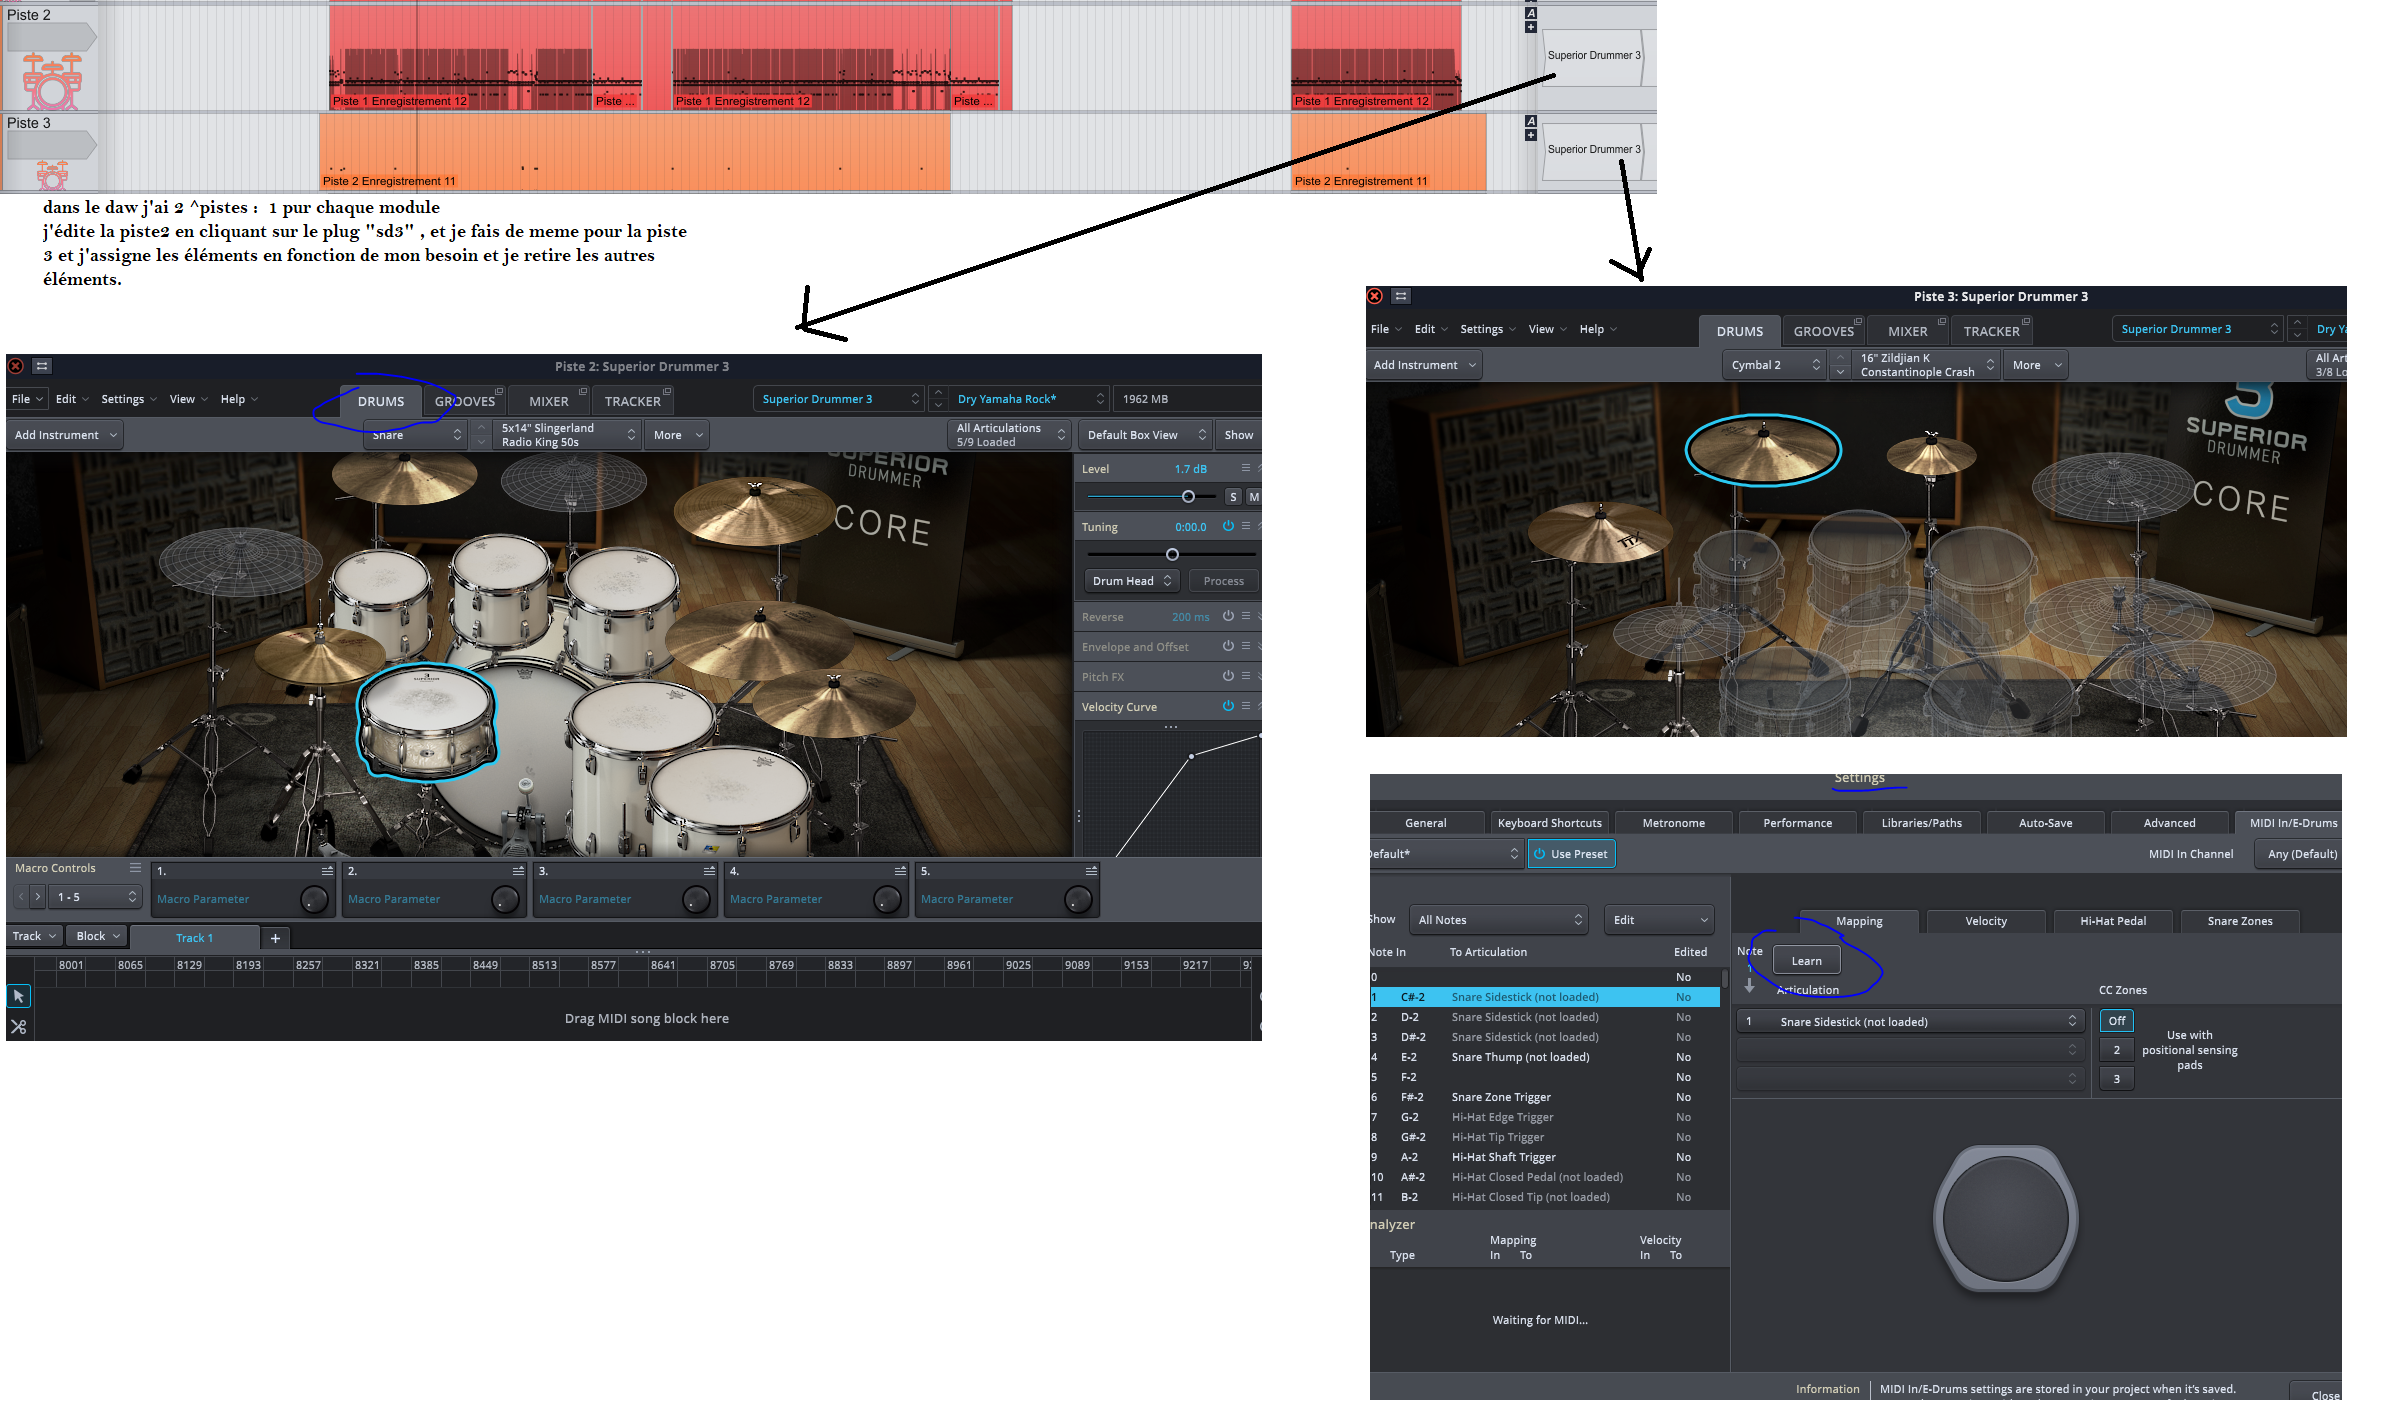Screen dimensions: 2396x1410
Task: Enable the Reverse effect power button
Action: click(x=1228, y=616)
